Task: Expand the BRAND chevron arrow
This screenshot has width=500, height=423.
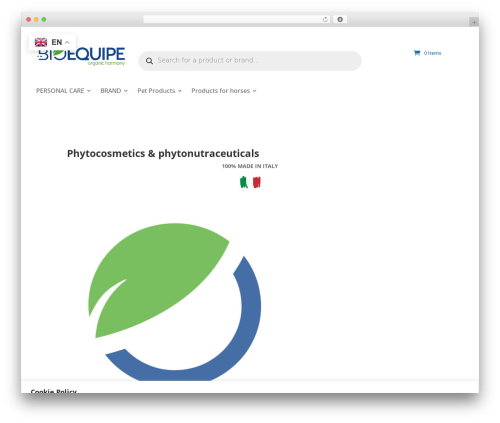Action: [x=126, y=91]
